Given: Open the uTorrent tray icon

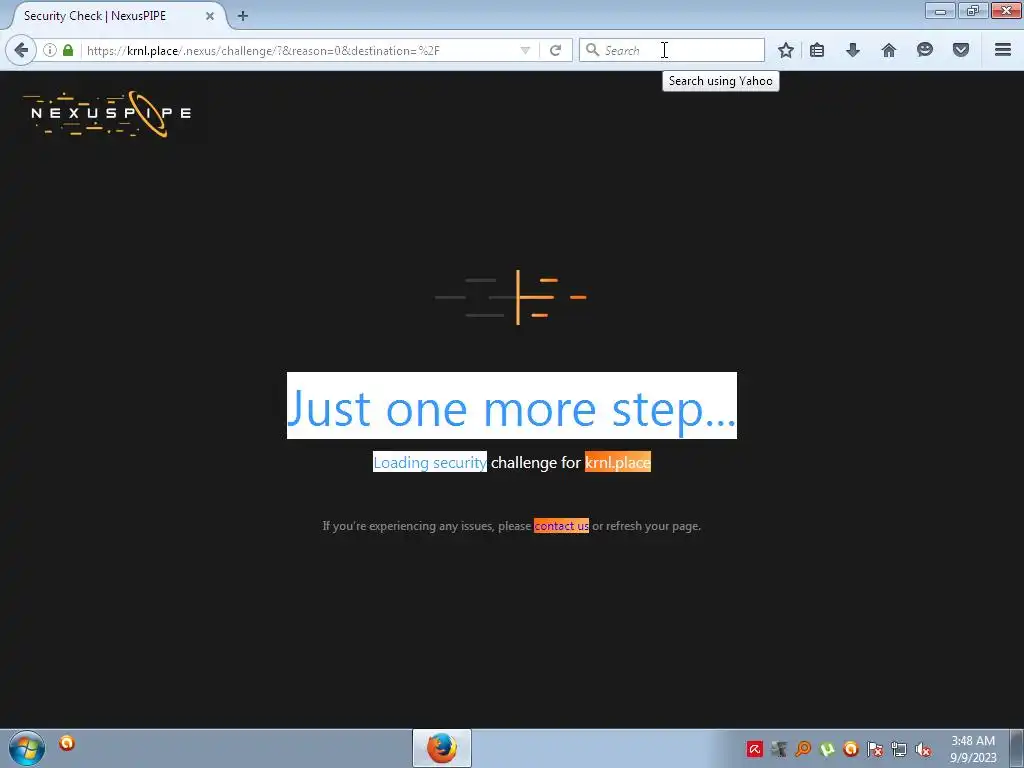Looking at the screenshot, I should tap(827, 749).
